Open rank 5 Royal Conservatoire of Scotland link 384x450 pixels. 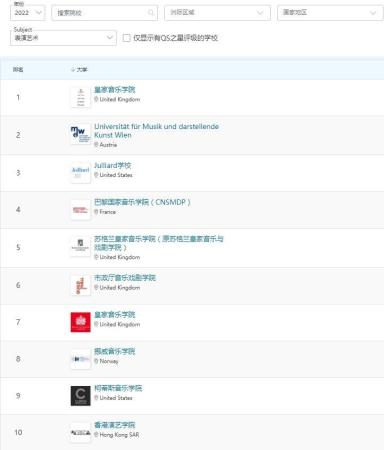pos(159,243)
